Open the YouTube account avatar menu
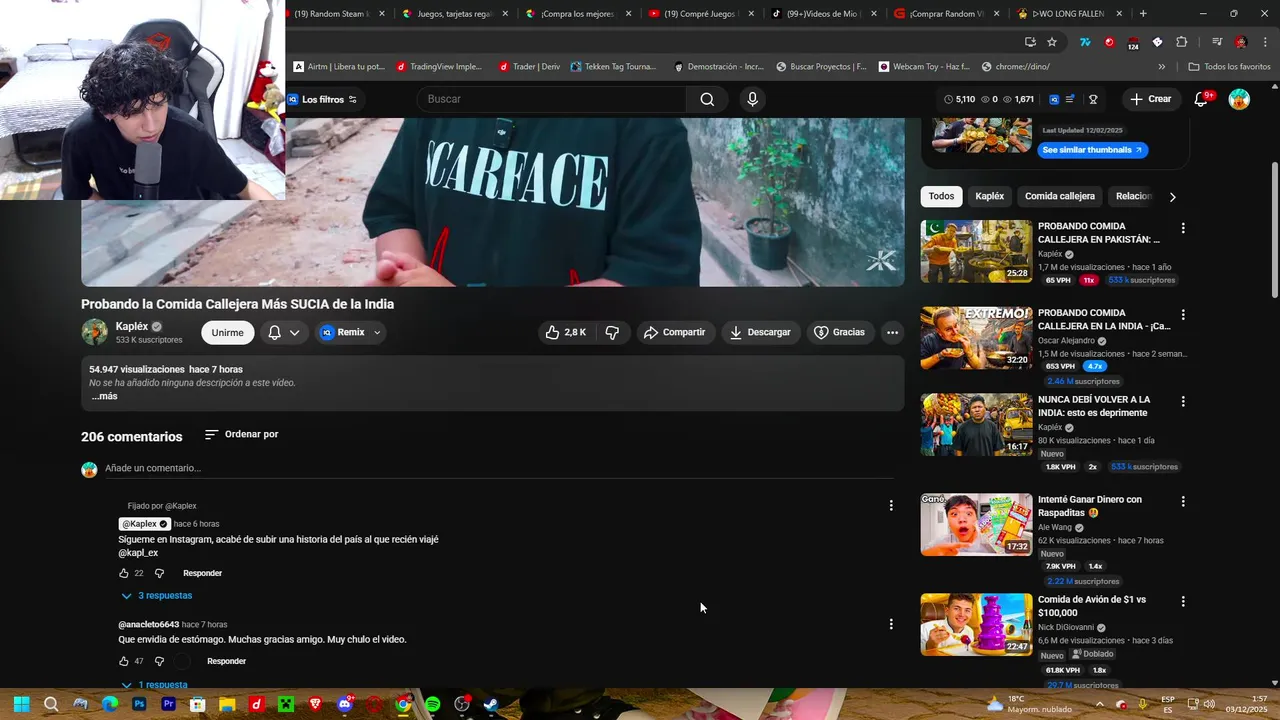The image size is (1280, 720). click(1239, 99)
